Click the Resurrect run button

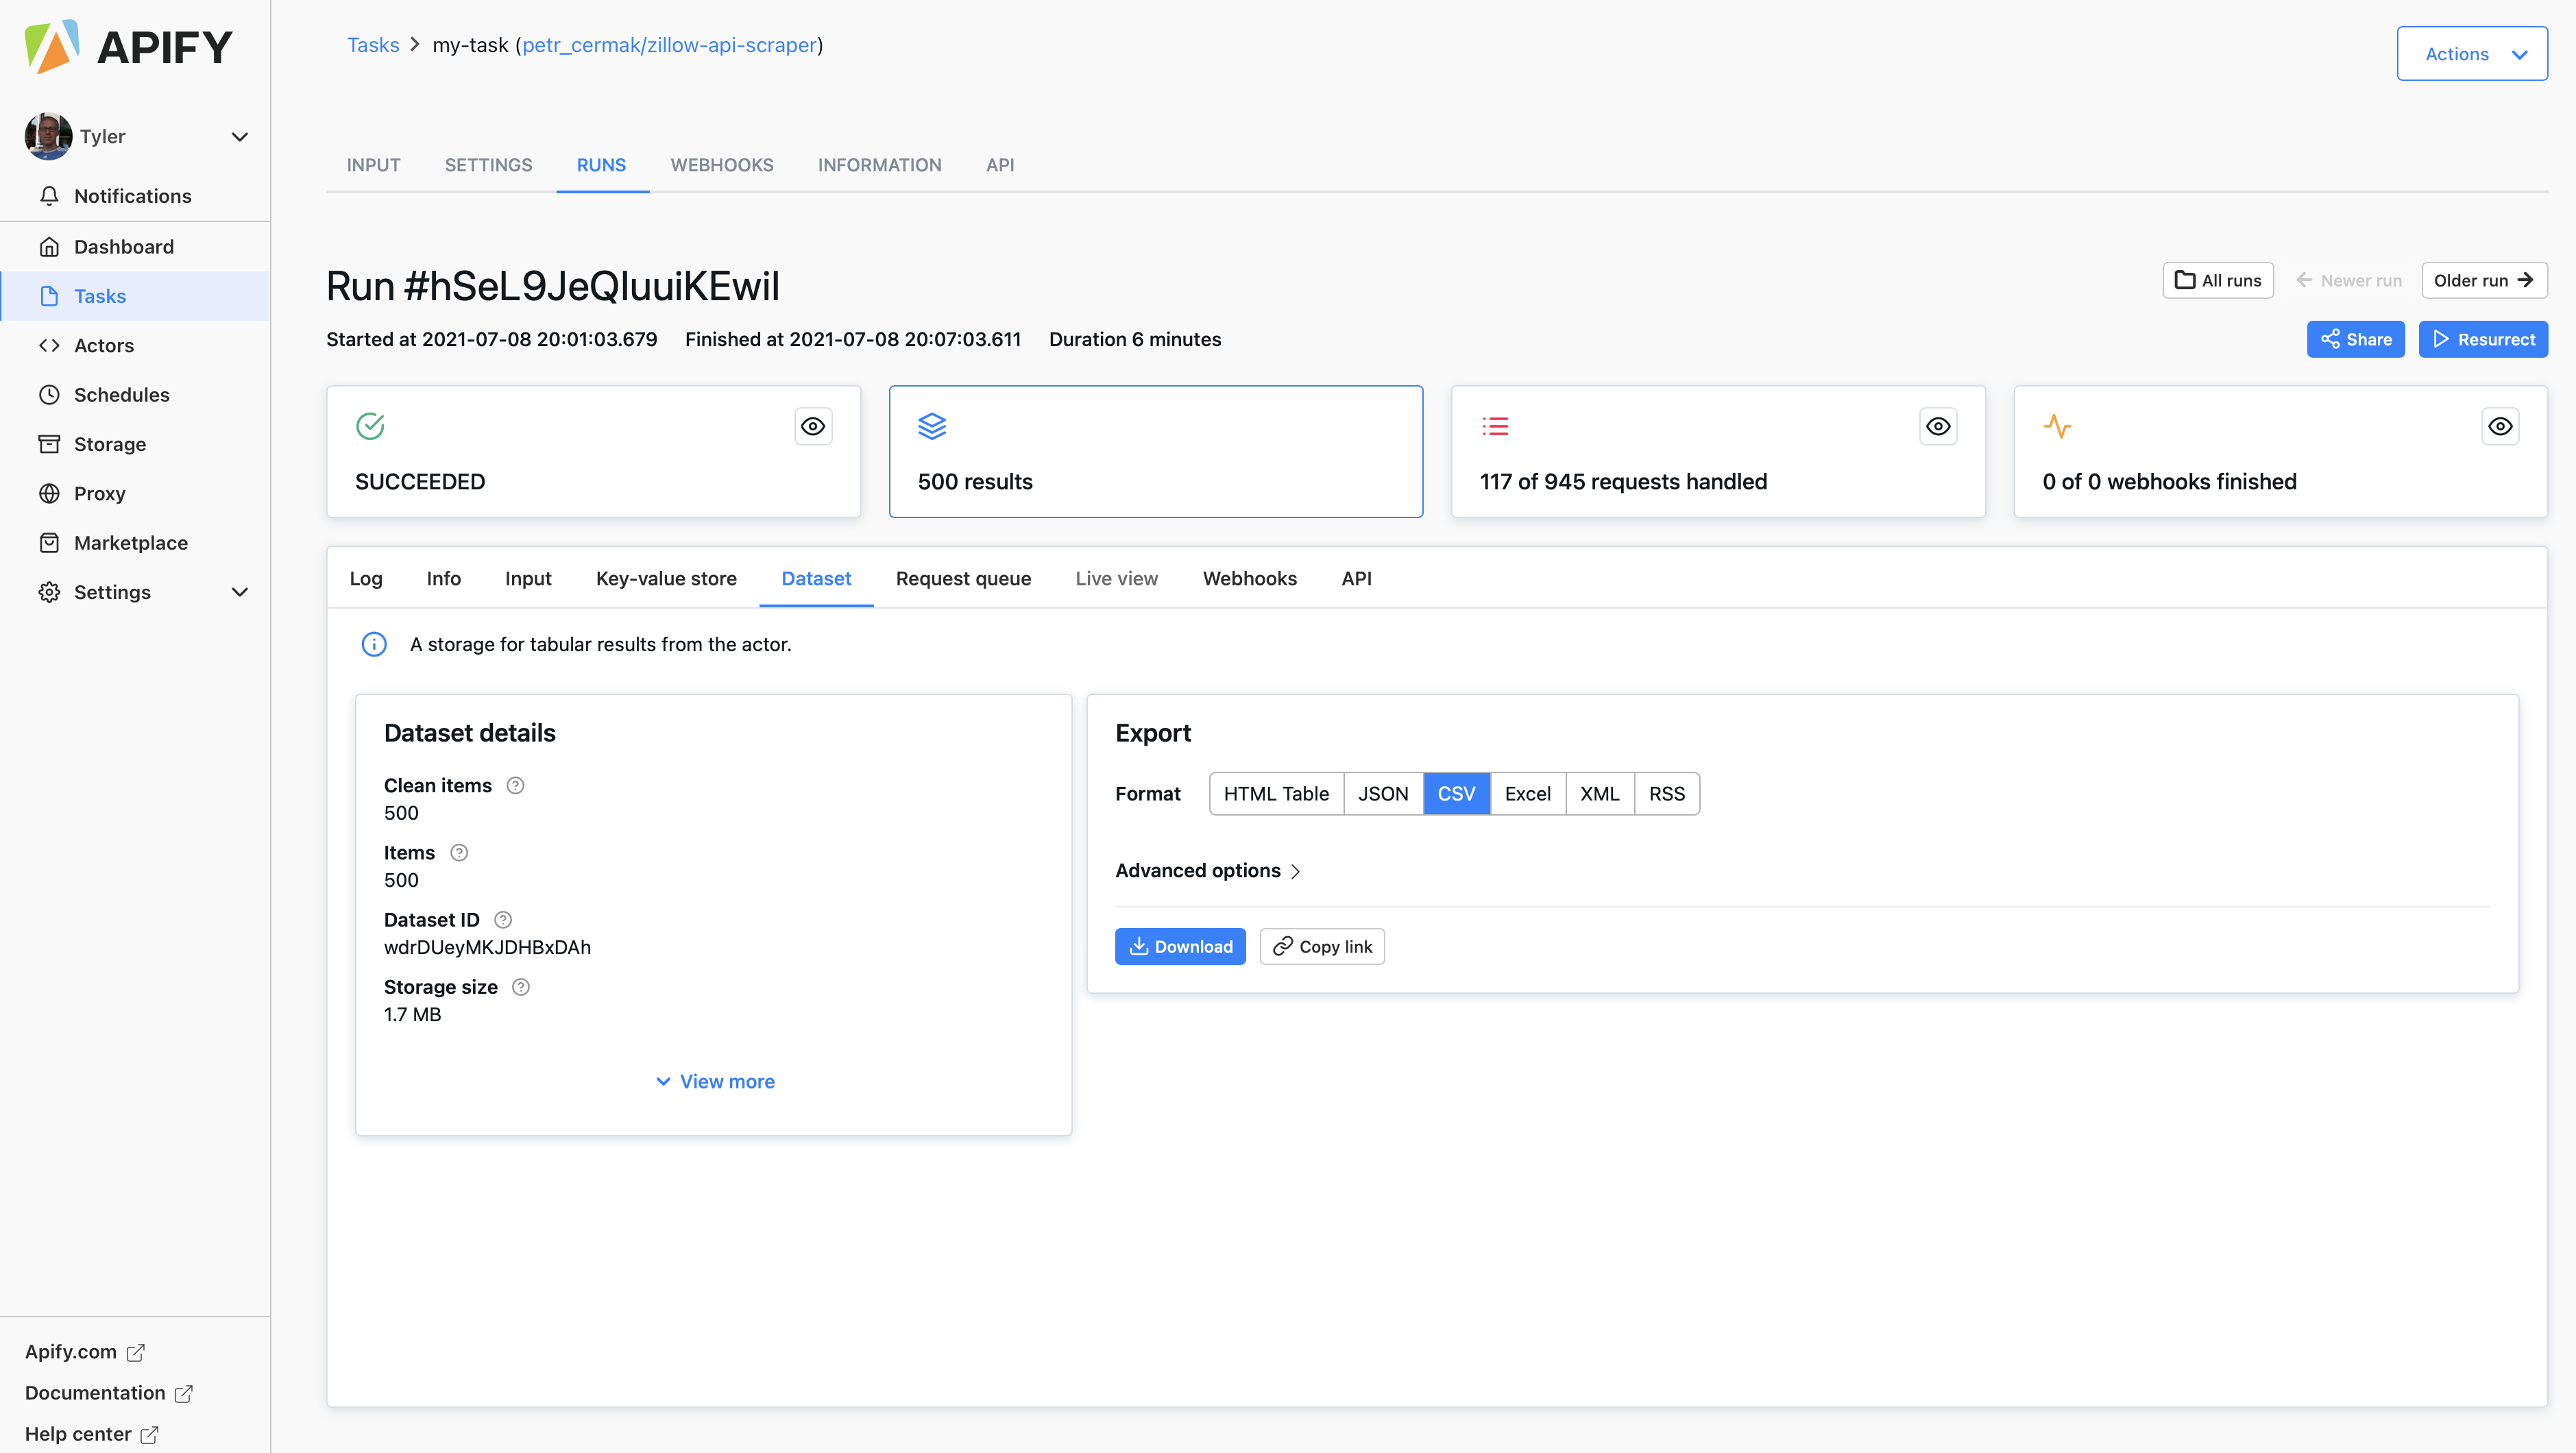2482,338
